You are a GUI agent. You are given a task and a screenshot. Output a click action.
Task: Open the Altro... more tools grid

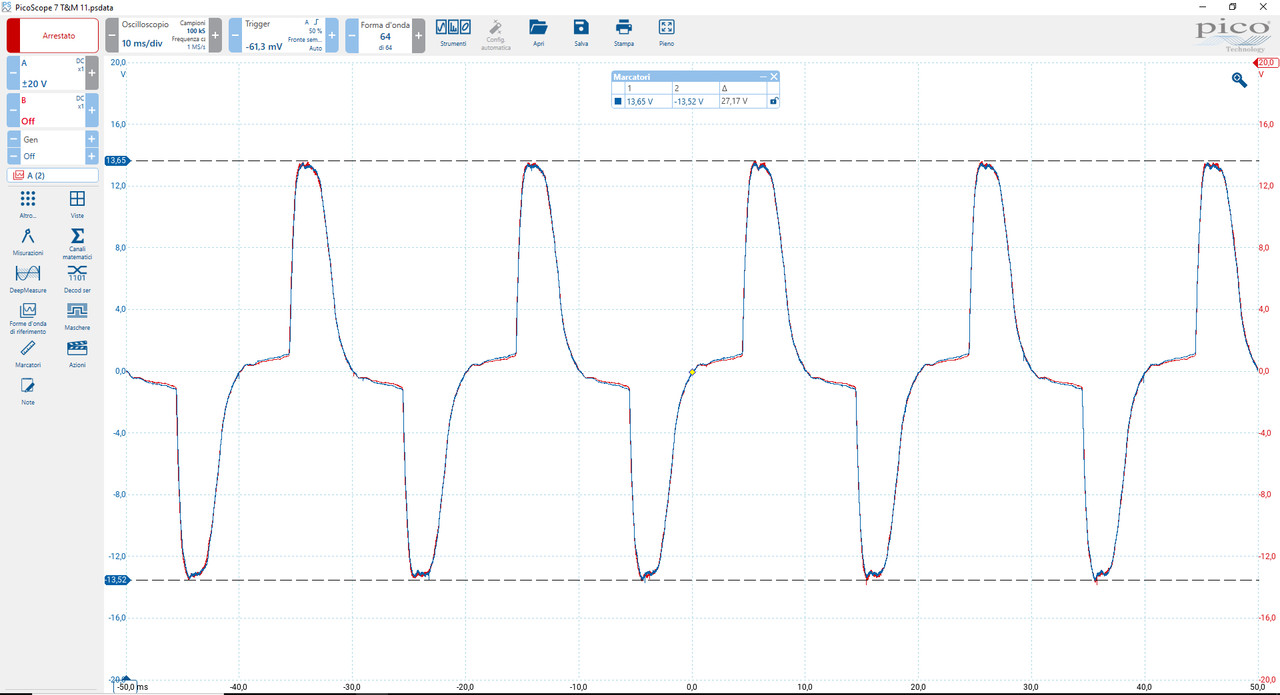click(28, 205)
